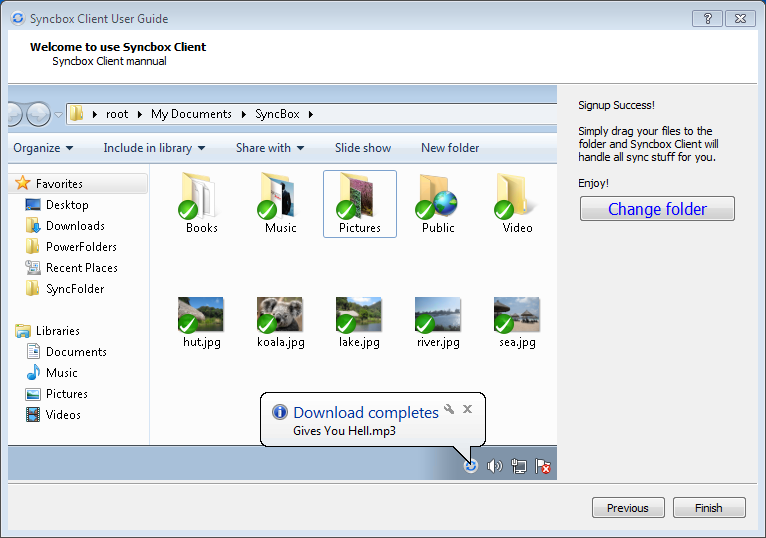Open Videos library
The height and width of the screenshot is (538, 766).
point(53,415)
